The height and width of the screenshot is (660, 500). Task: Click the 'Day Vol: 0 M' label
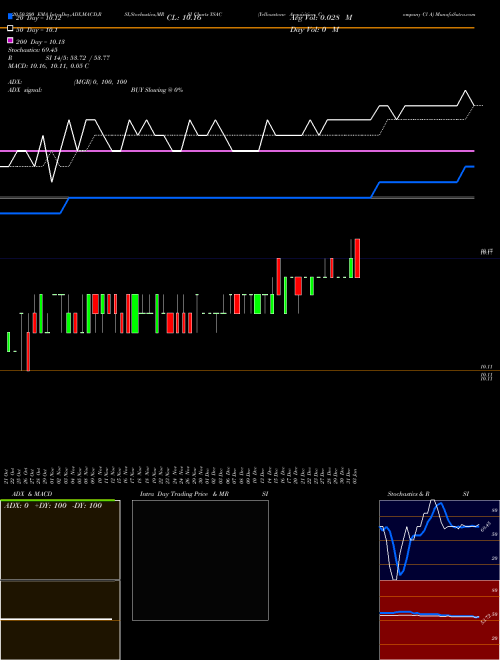point(314,30)
